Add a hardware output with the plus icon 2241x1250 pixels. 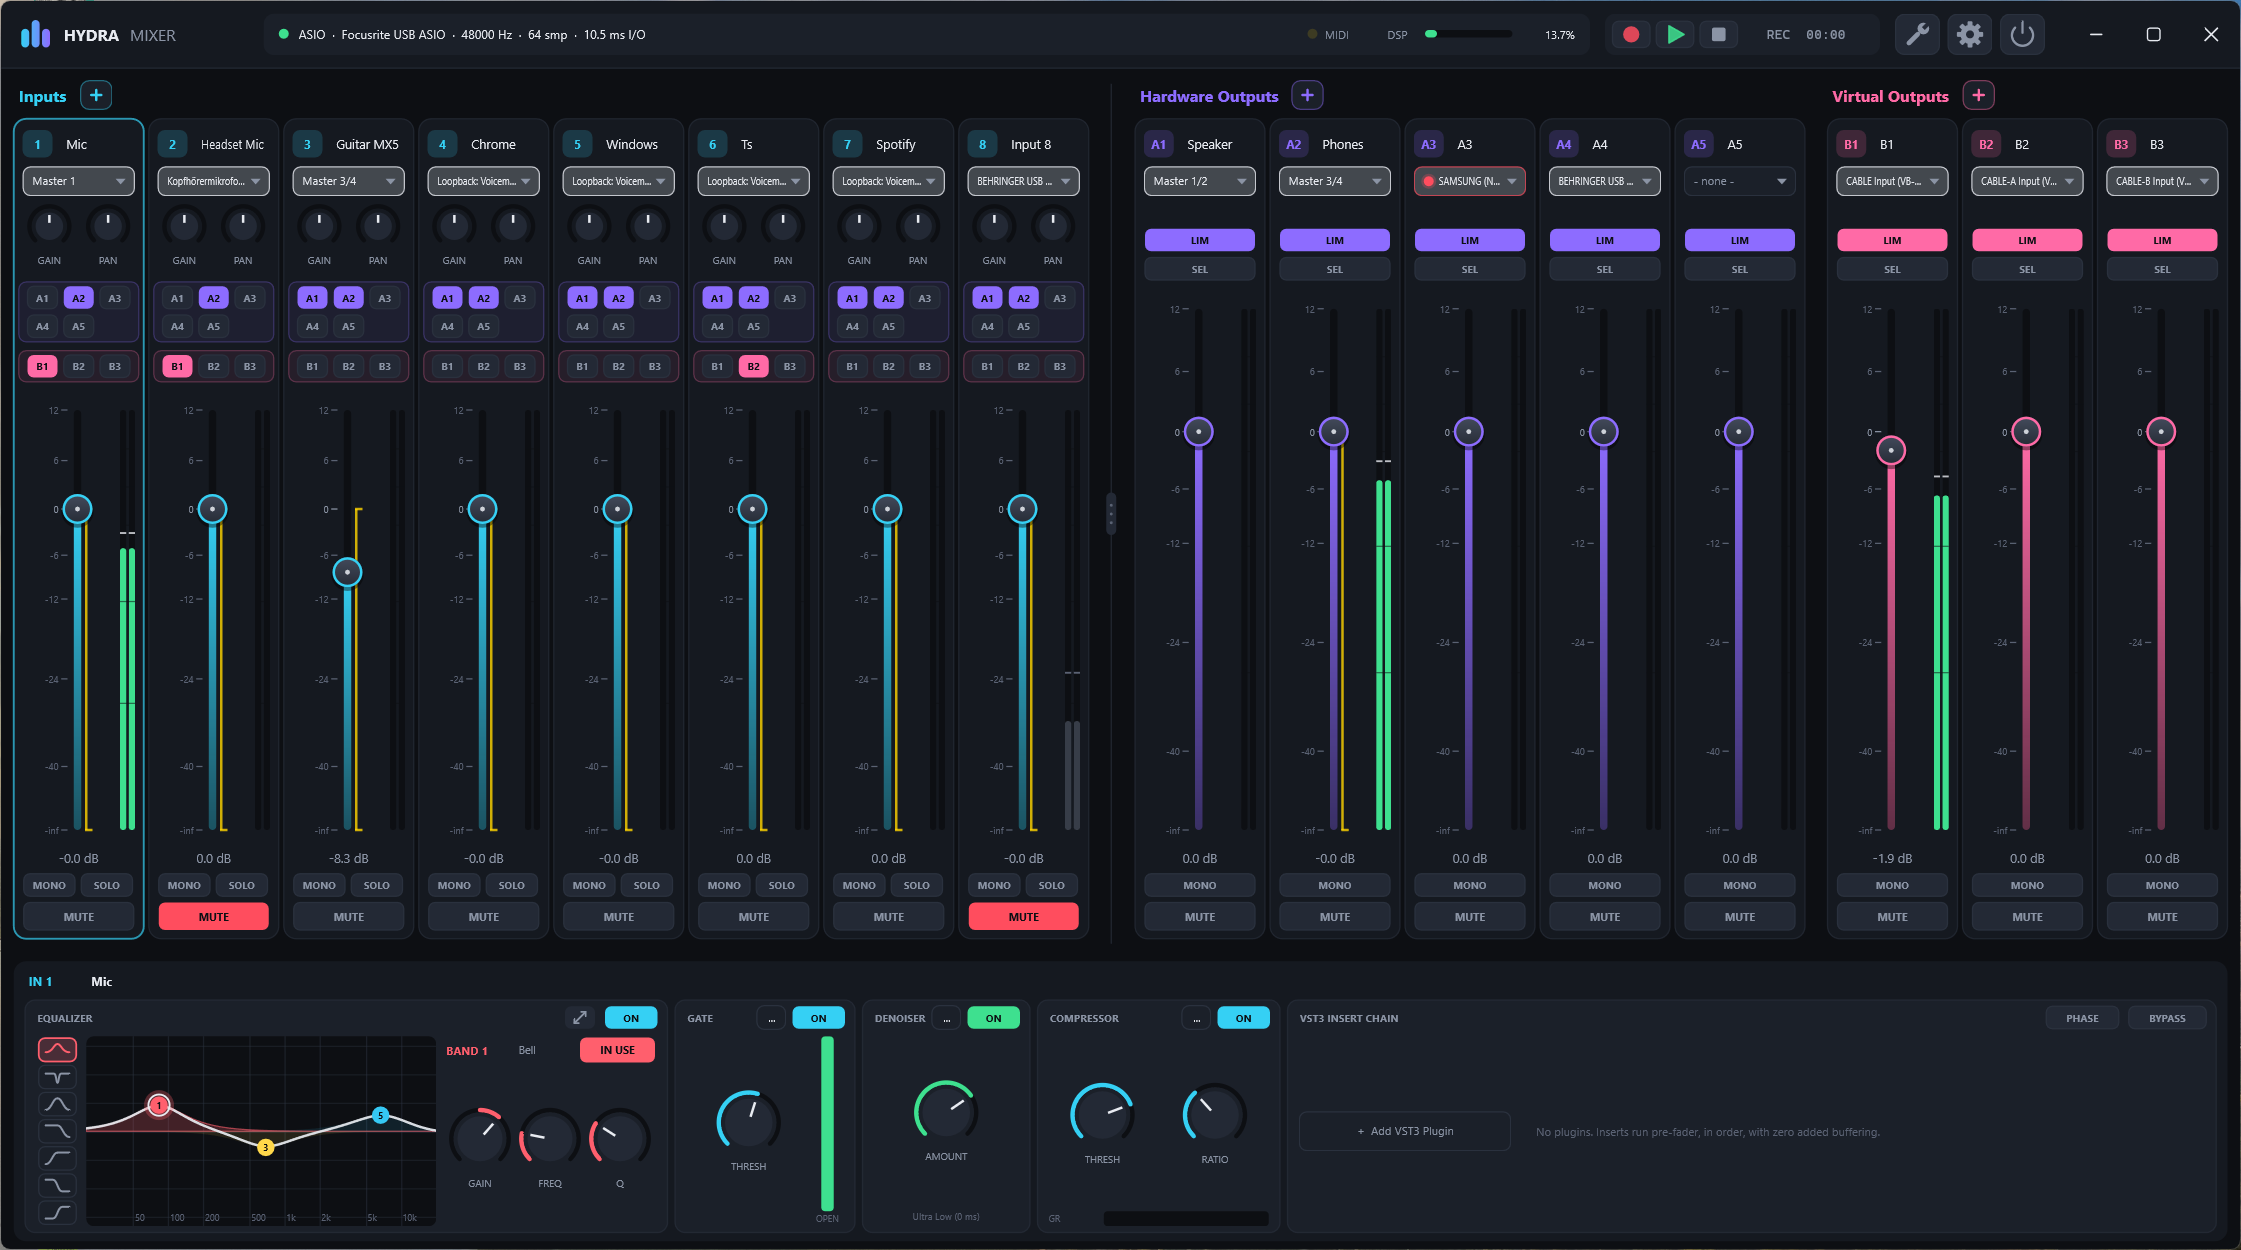[x=1307, y=96]
